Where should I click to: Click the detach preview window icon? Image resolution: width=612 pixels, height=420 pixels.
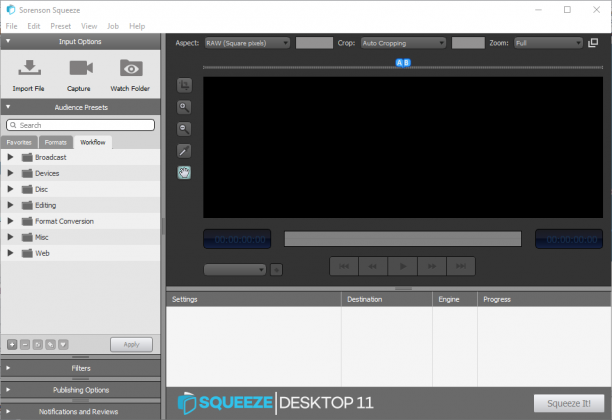[593, 43]
